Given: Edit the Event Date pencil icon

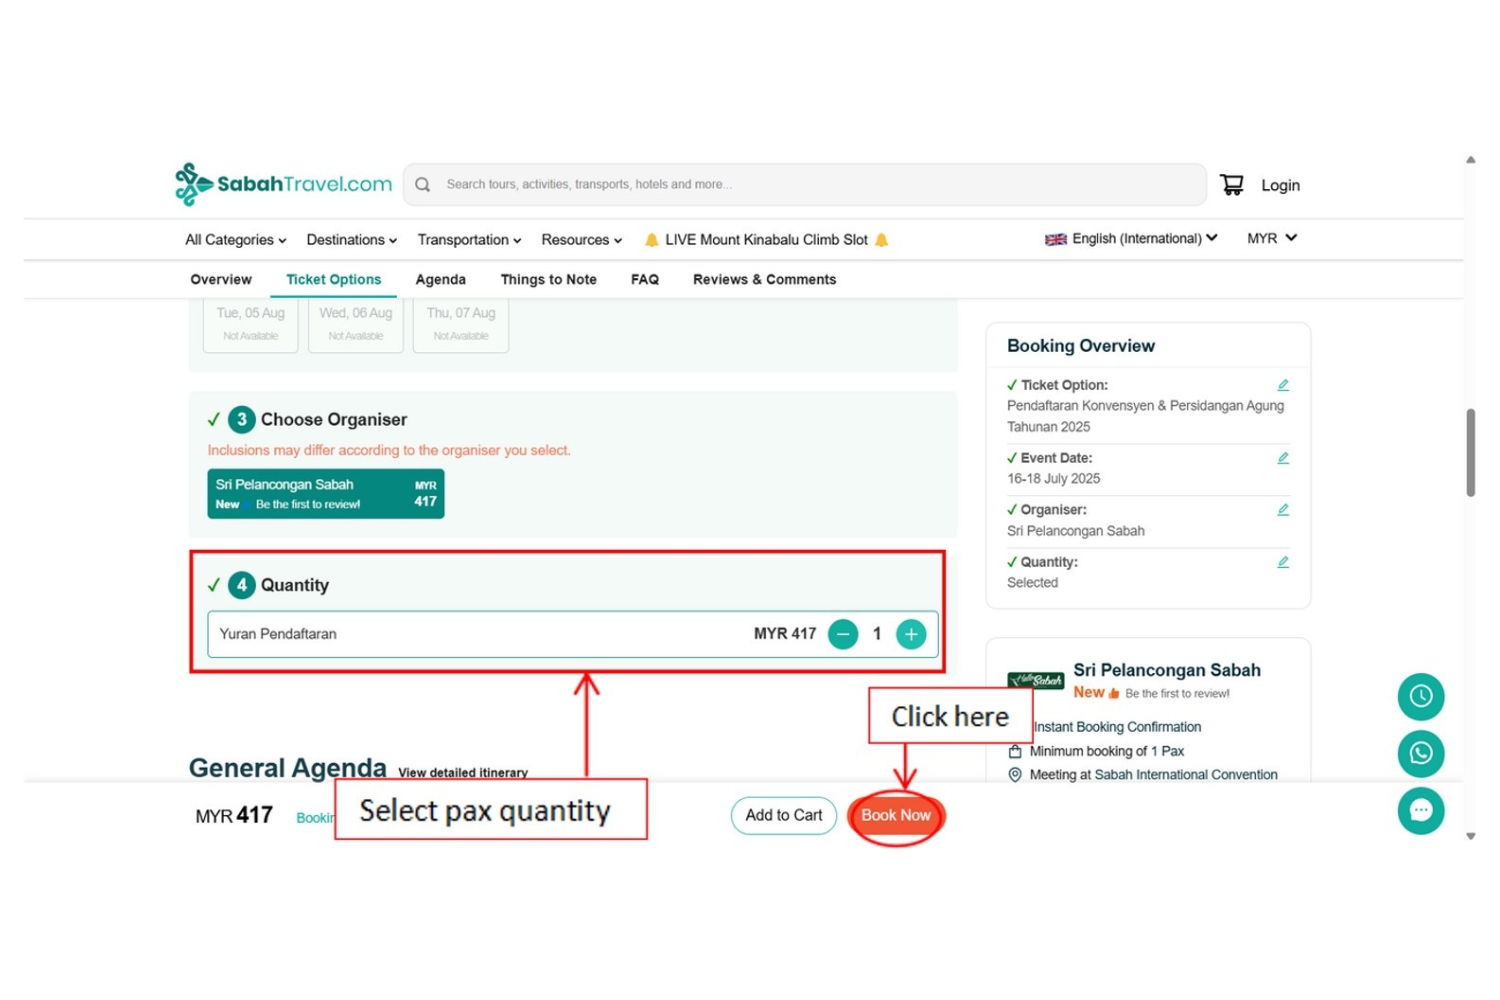Looking at the screenshot, I should 1283,458.
